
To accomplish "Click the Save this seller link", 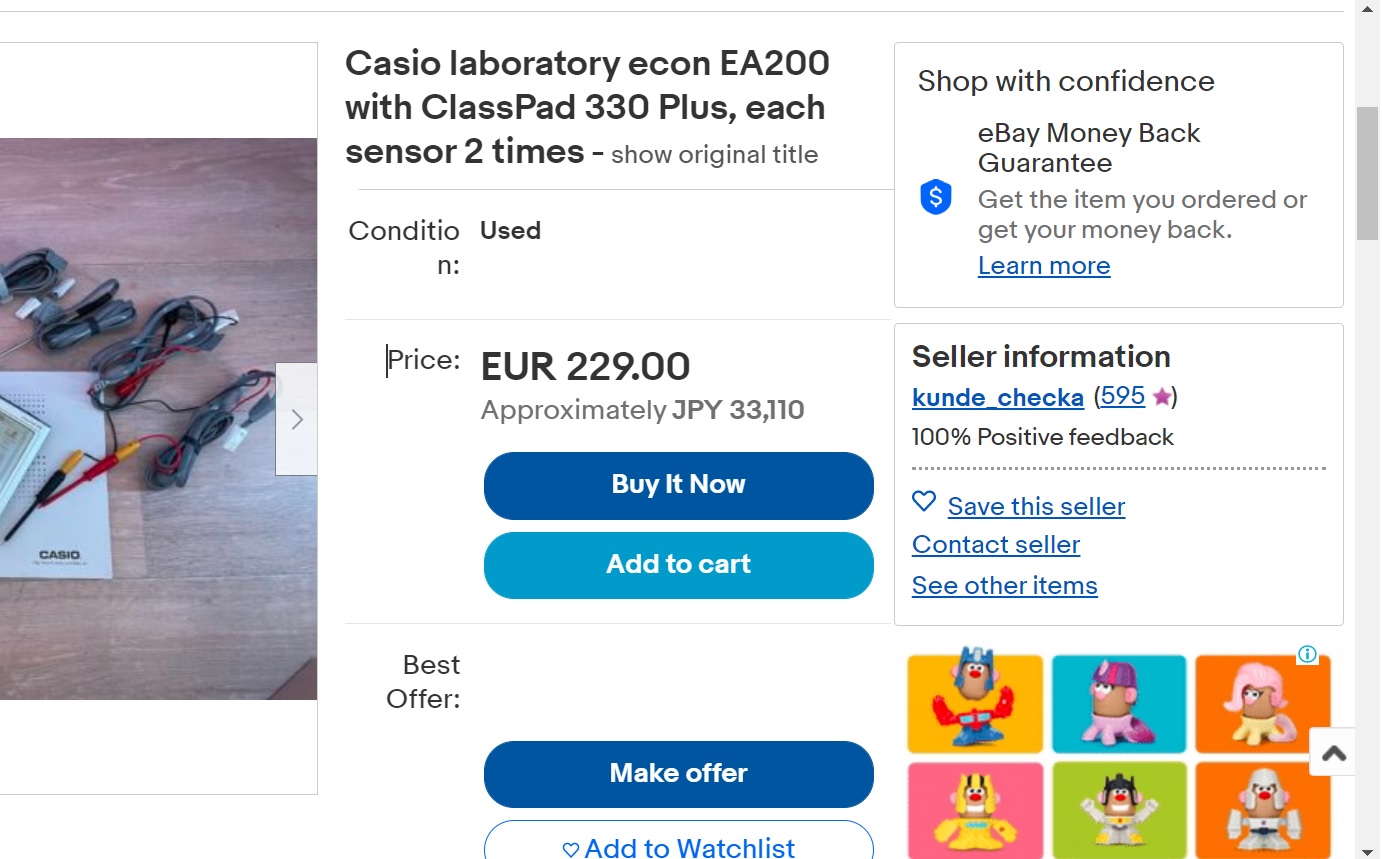I will 1037,507.
